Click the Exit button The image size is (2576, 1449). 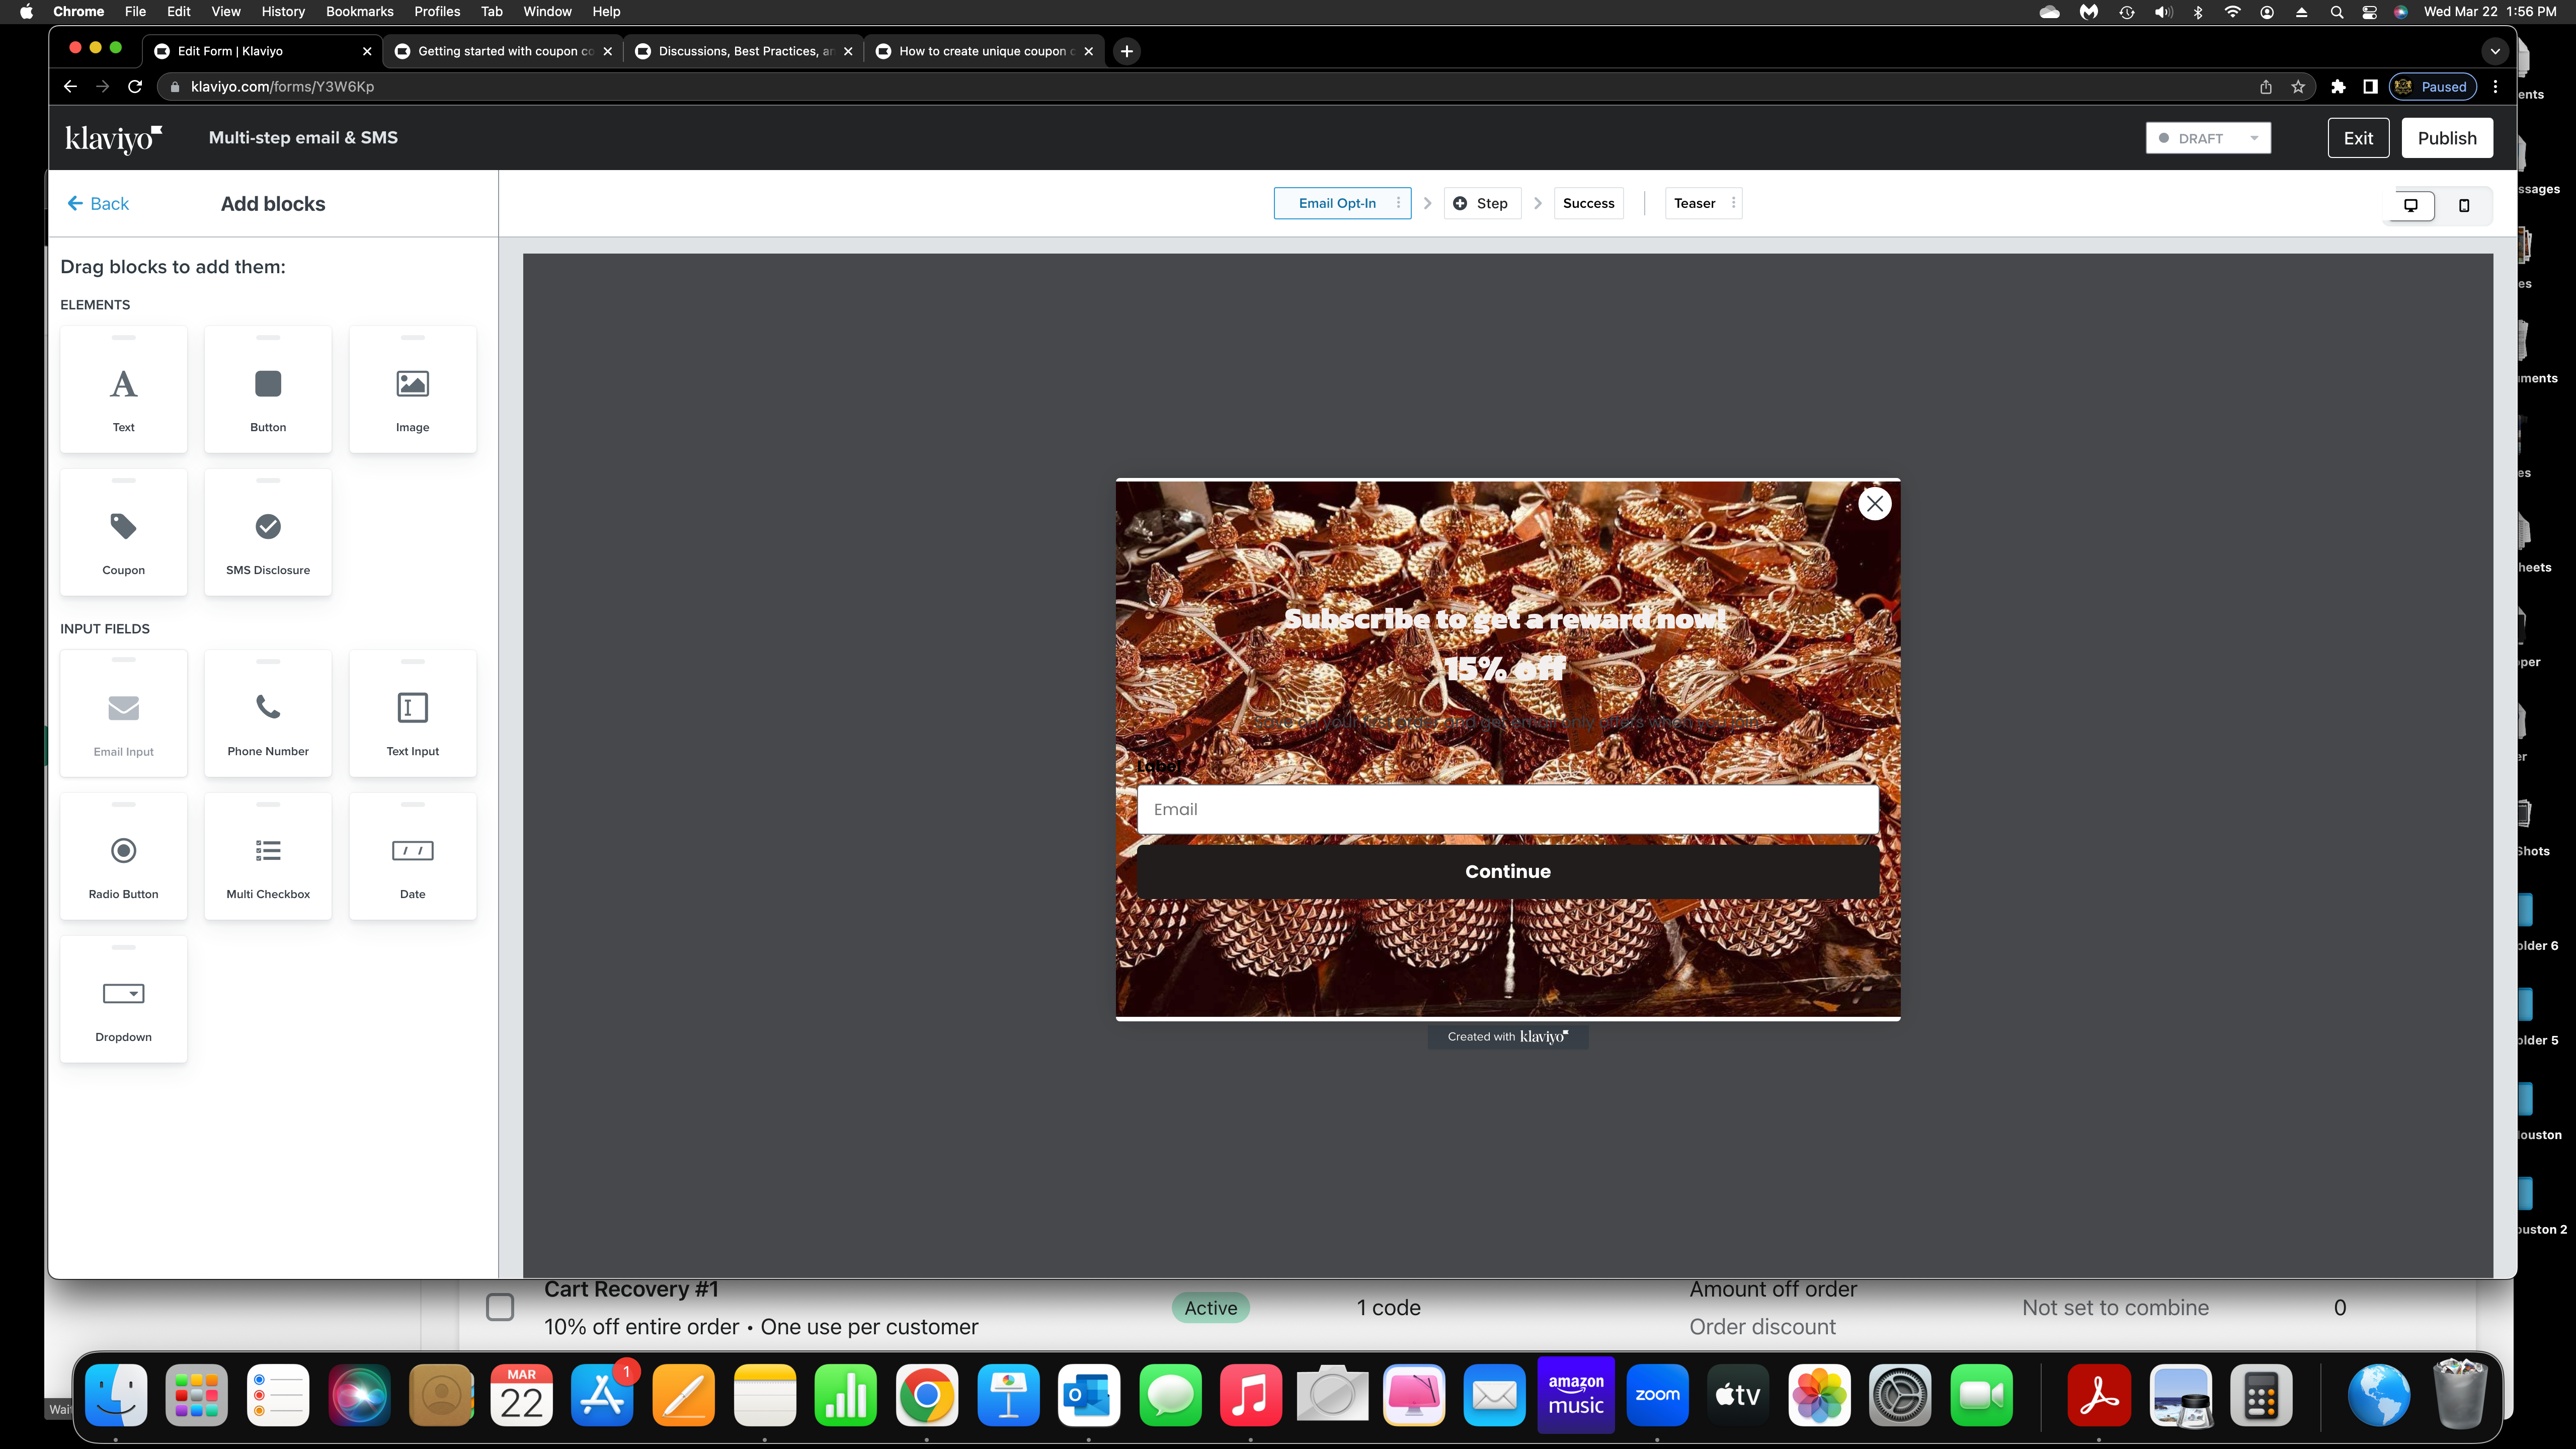(2358, 138)
